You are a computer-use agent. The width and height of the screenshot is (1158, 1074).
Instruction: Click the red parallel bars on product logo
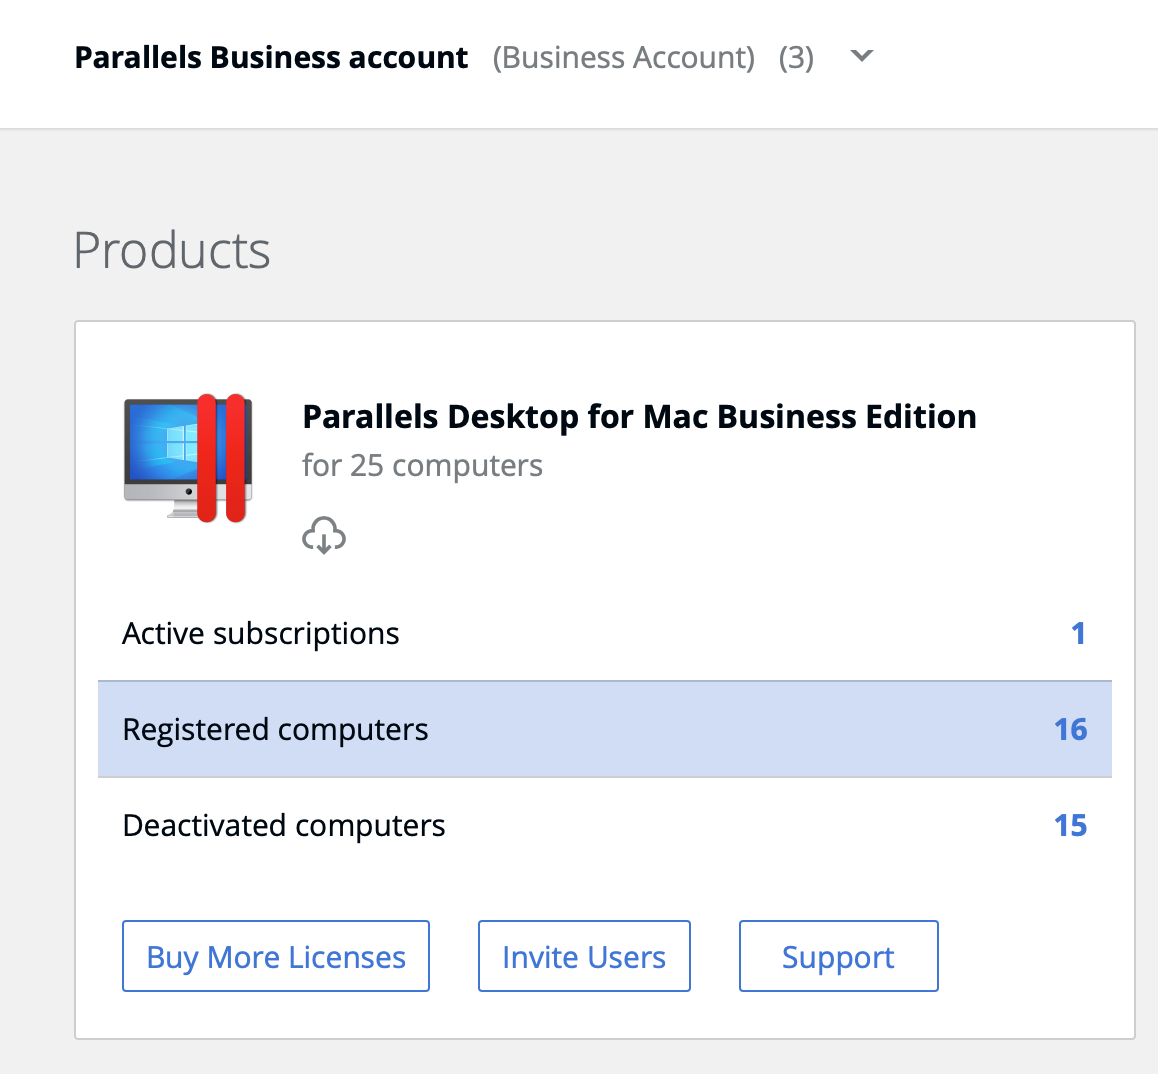221,457
